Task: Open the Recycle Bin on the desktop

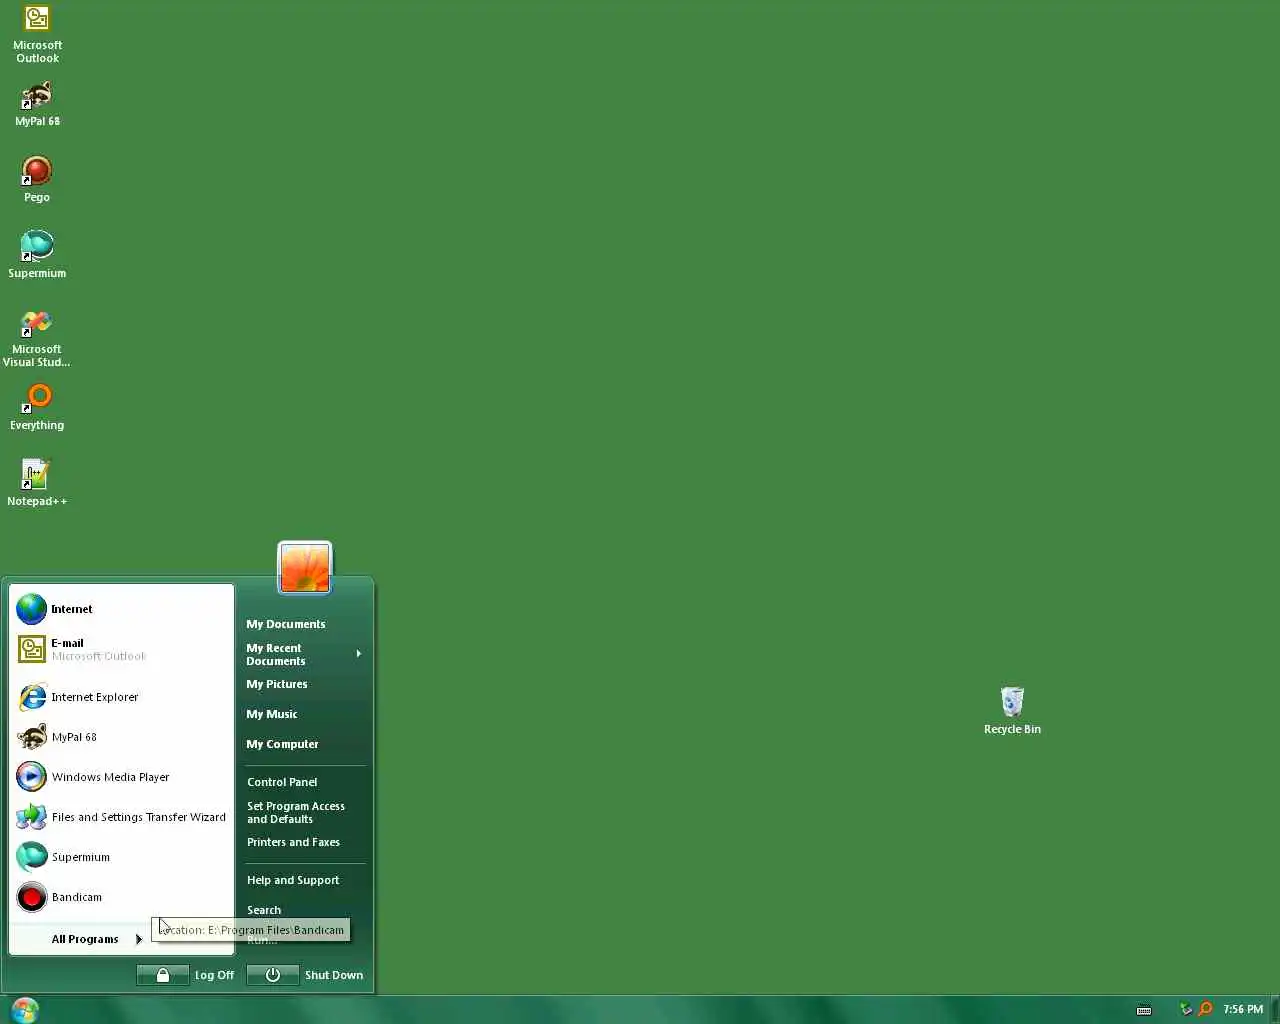Action: point(1012,711)
